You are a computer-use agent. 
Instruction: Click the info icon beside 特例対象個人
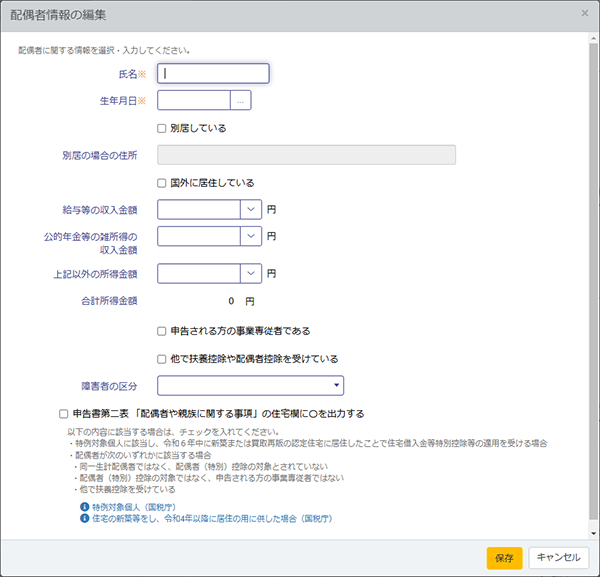click(84, 508)
